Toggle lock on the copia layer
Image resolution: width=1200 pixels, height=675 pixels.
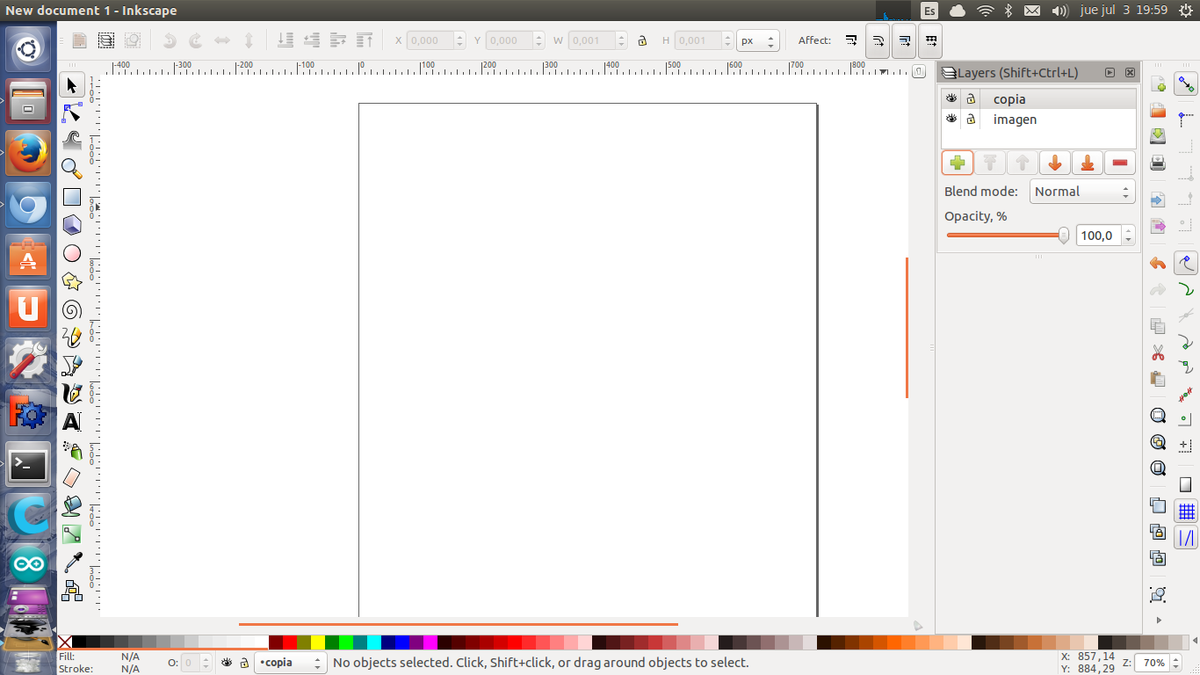click(x=970, y=99)
